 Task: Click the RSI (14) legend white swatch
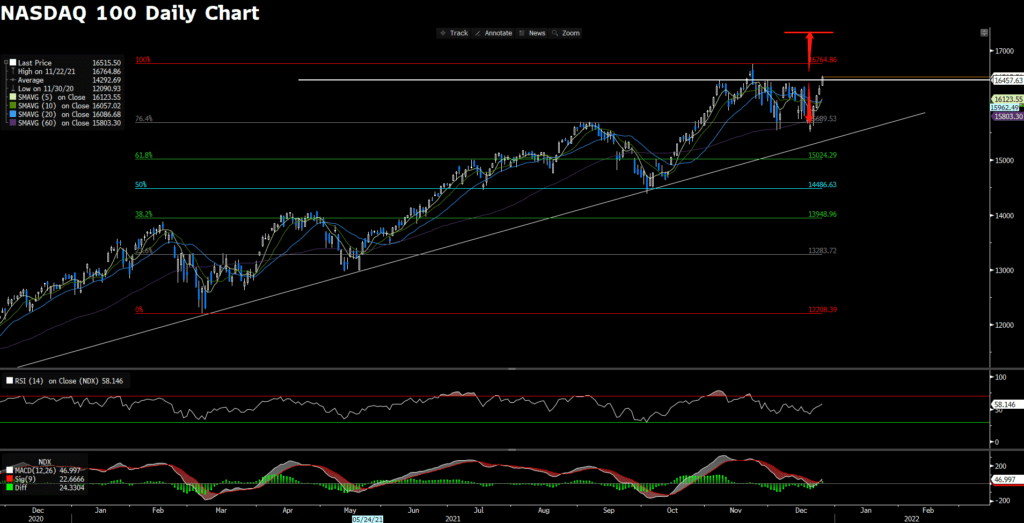pyautogui.click(x=9, y=380)
